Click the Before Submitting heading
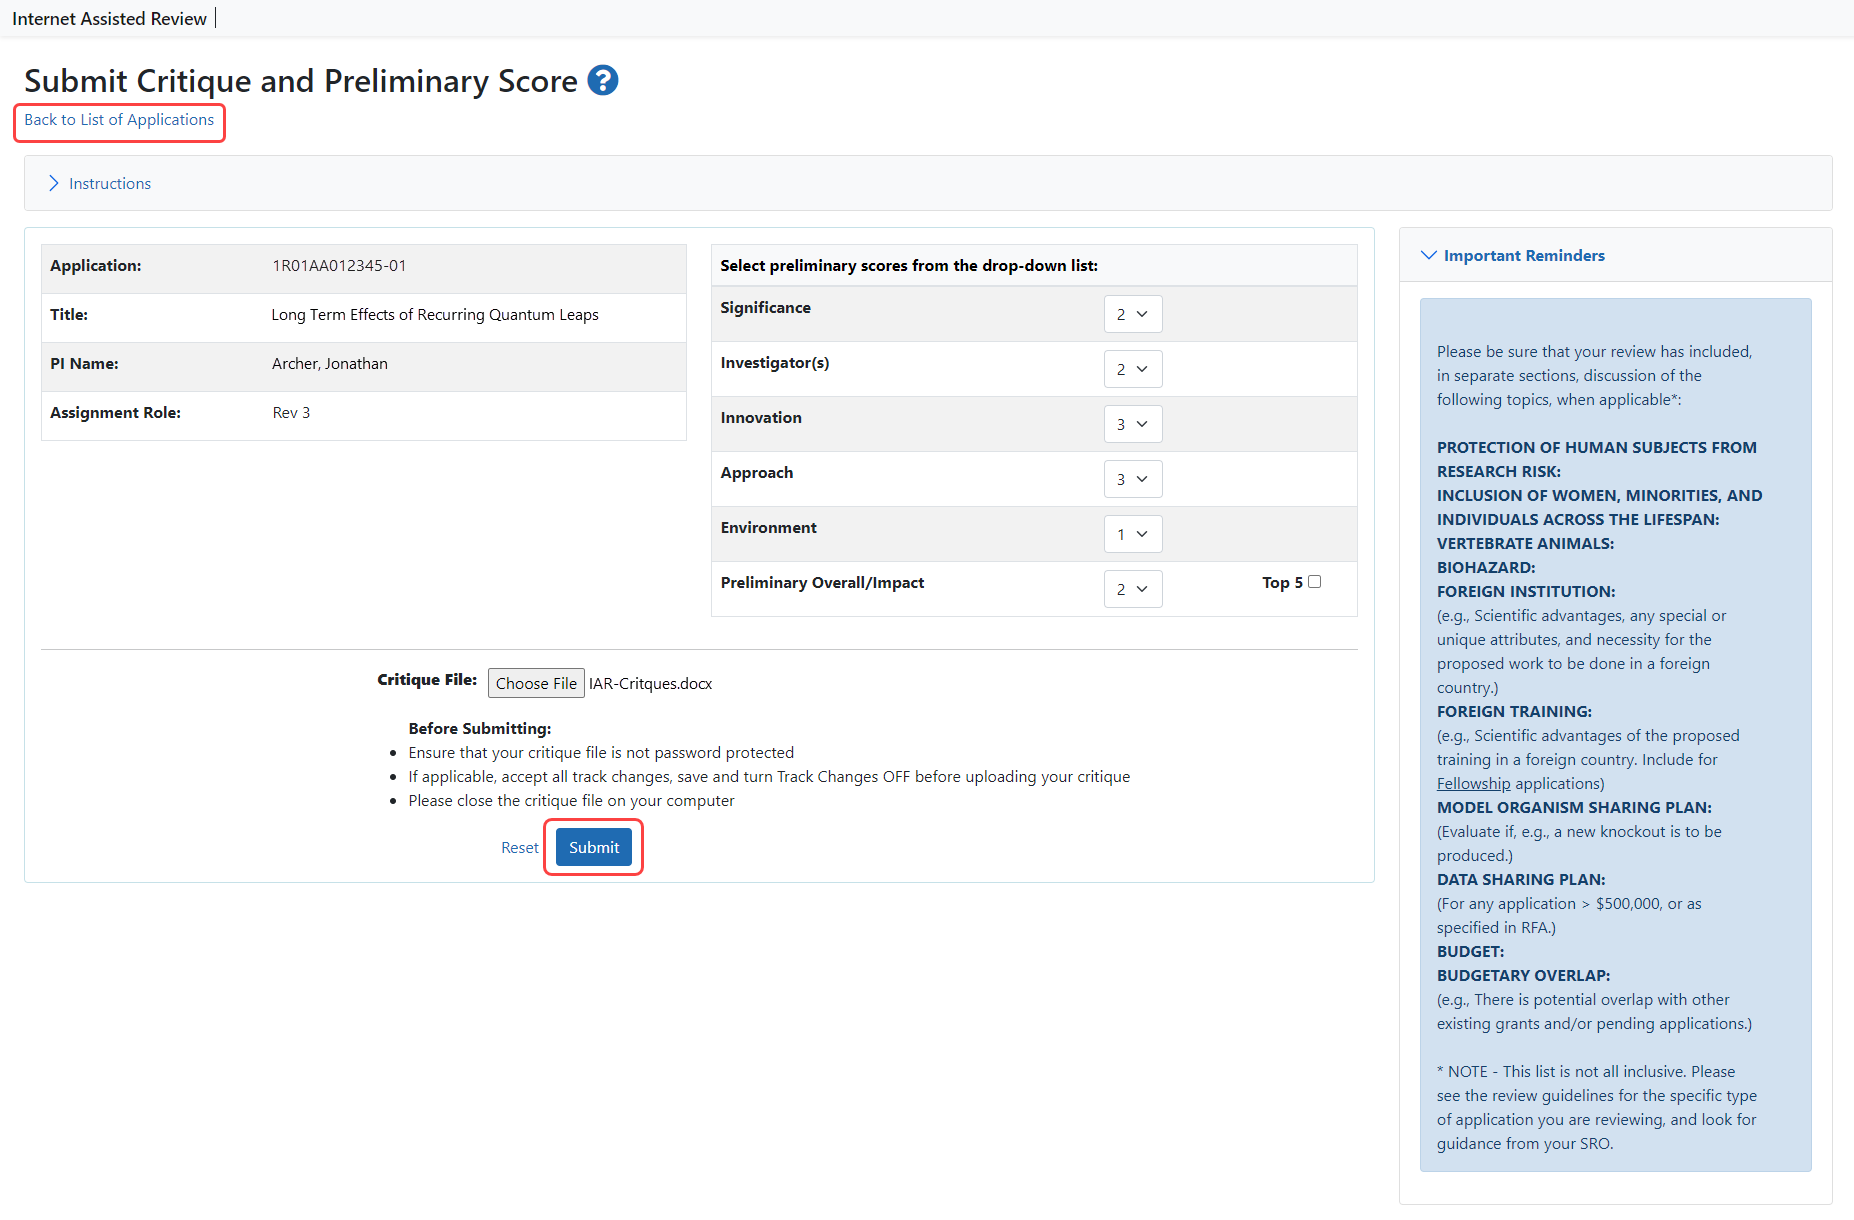The width and height of the screenshot is (1854, 1220). 480,729
